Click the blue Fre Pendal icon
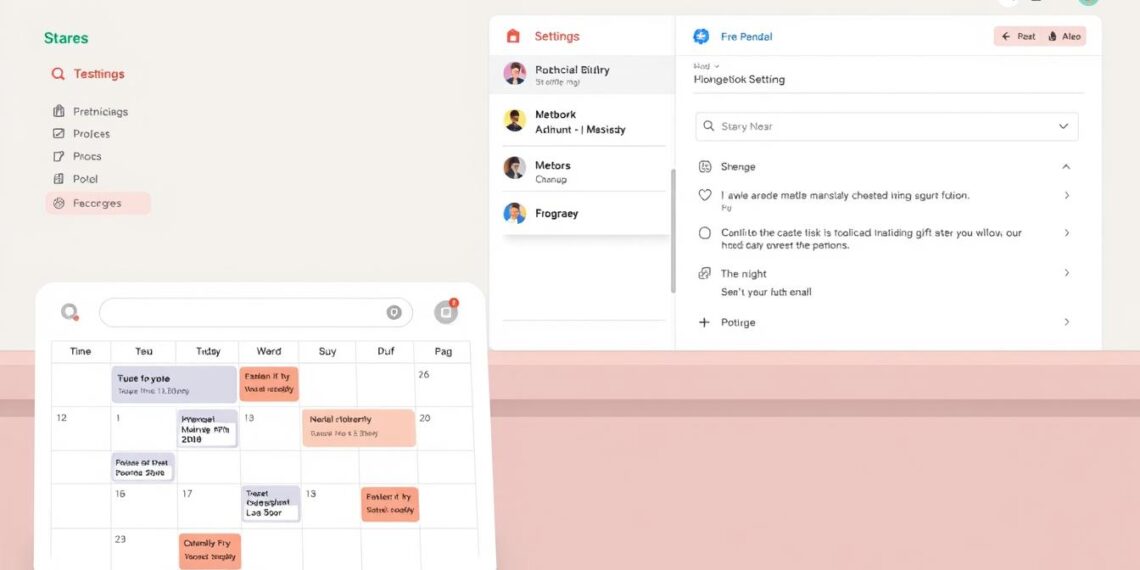Image resolution: width=1140 pixels, height=570 pixels. [701, 36]
